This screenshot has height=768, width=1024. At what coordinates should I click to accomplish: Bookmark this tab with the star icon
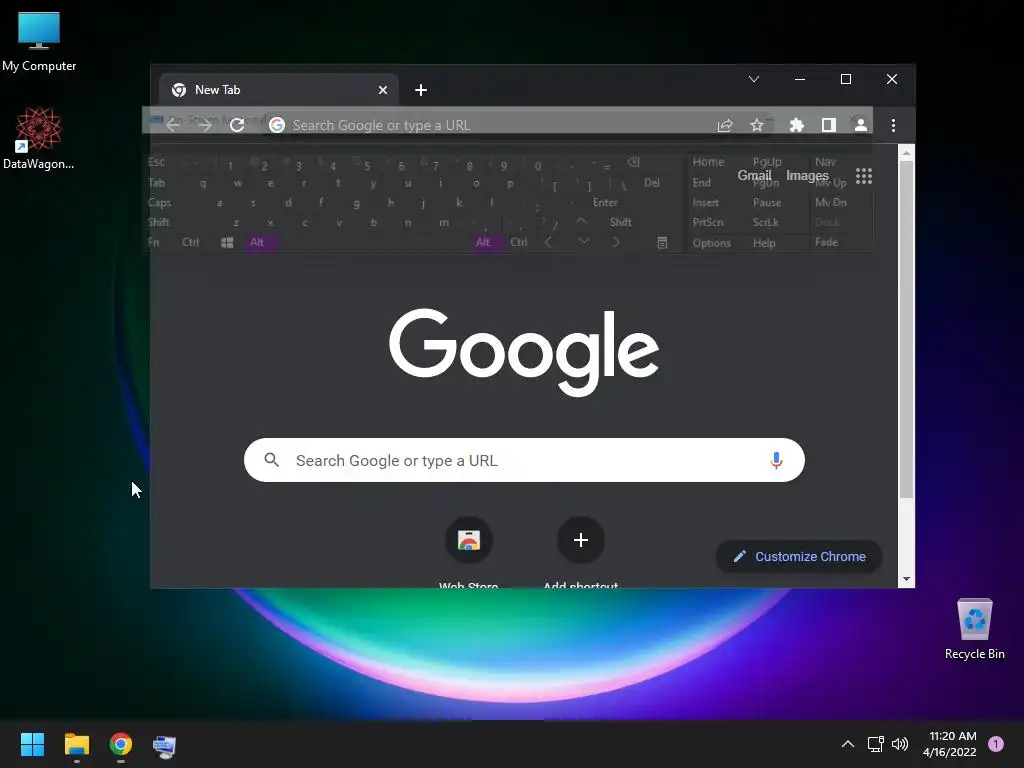point(757,125)
